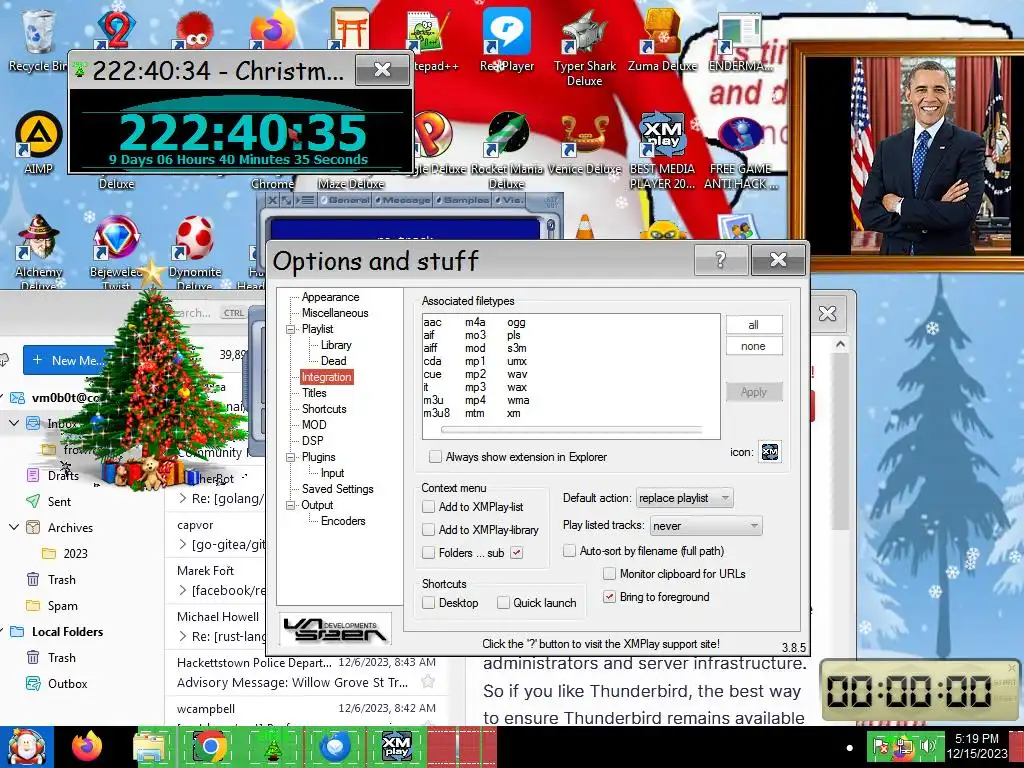Viewport: 1024px width, 768px height.
Task: Open FREE GAME ANTI HACK shortcut
Action: point(741,150)
